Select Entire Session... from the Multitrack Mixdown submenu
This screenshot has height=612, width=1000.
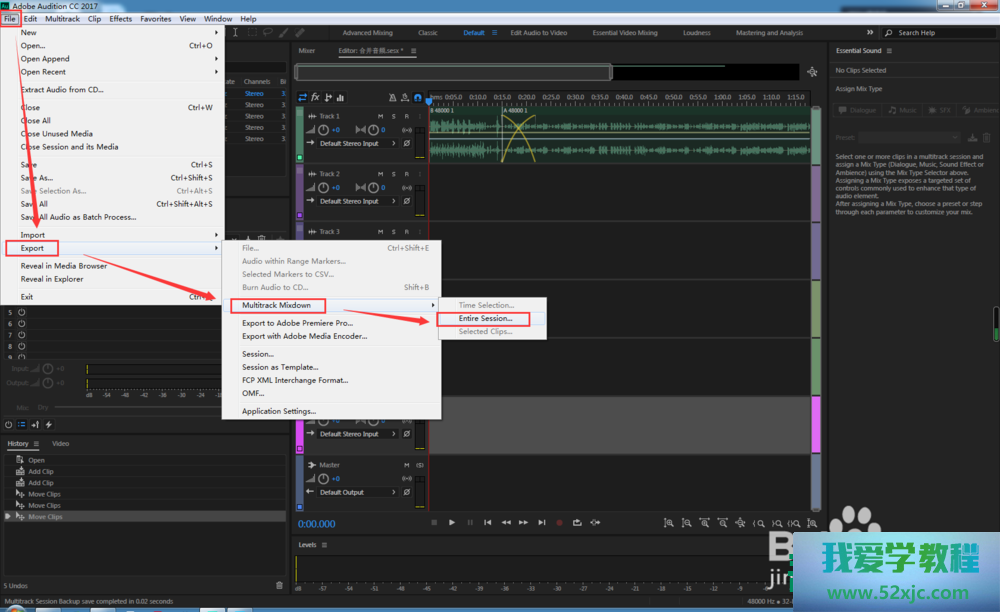pyautogui.click(x=485, y=318)
